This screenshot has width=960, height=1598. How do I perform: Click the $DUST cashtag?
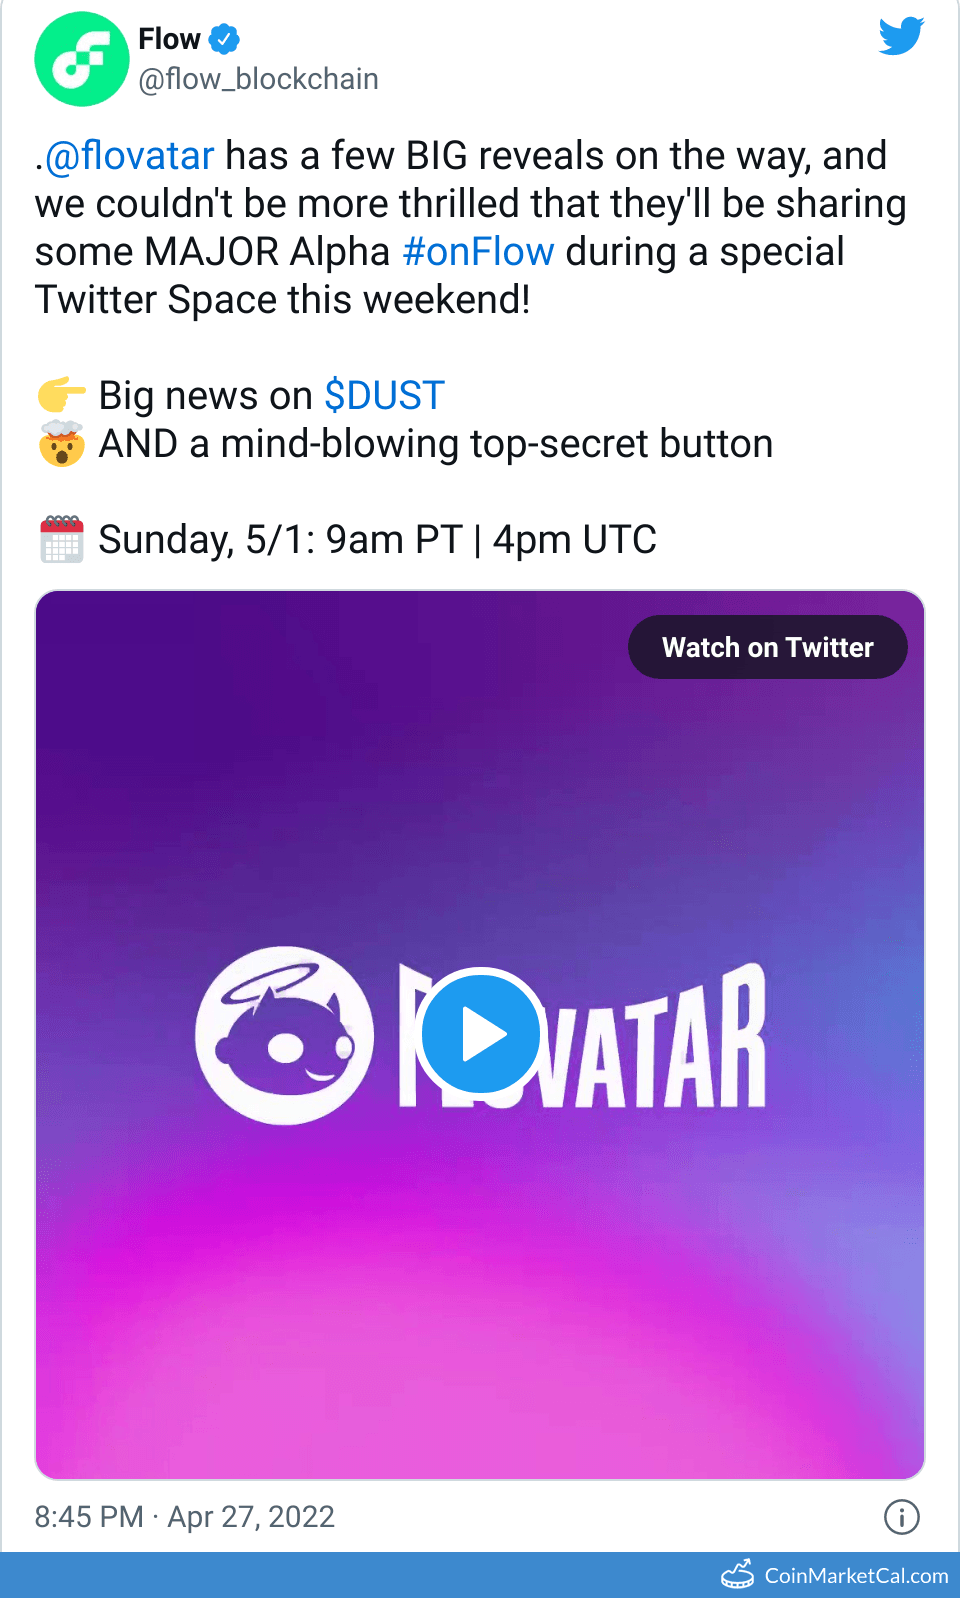(x=384, y=396)
